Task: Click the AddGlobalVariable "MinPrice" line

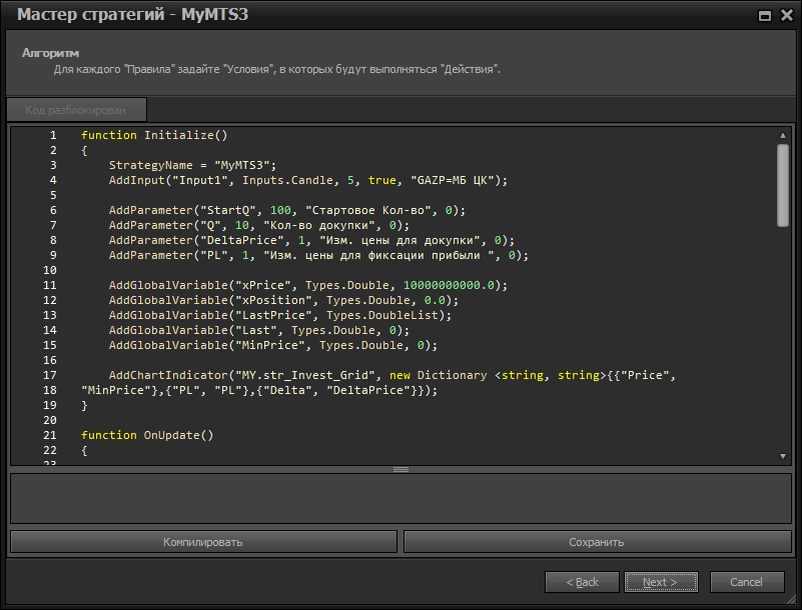Action: click(273, 345)
